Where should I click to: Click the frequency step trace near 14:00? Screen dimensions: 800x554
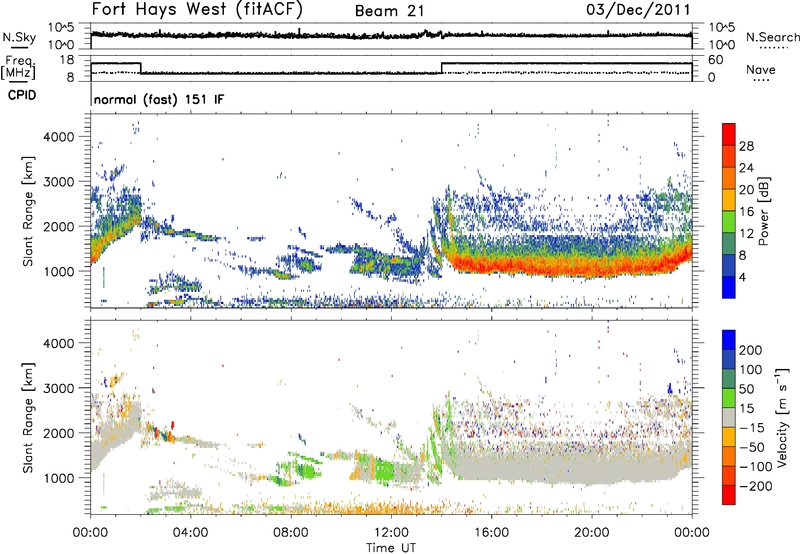pos(442,68)
